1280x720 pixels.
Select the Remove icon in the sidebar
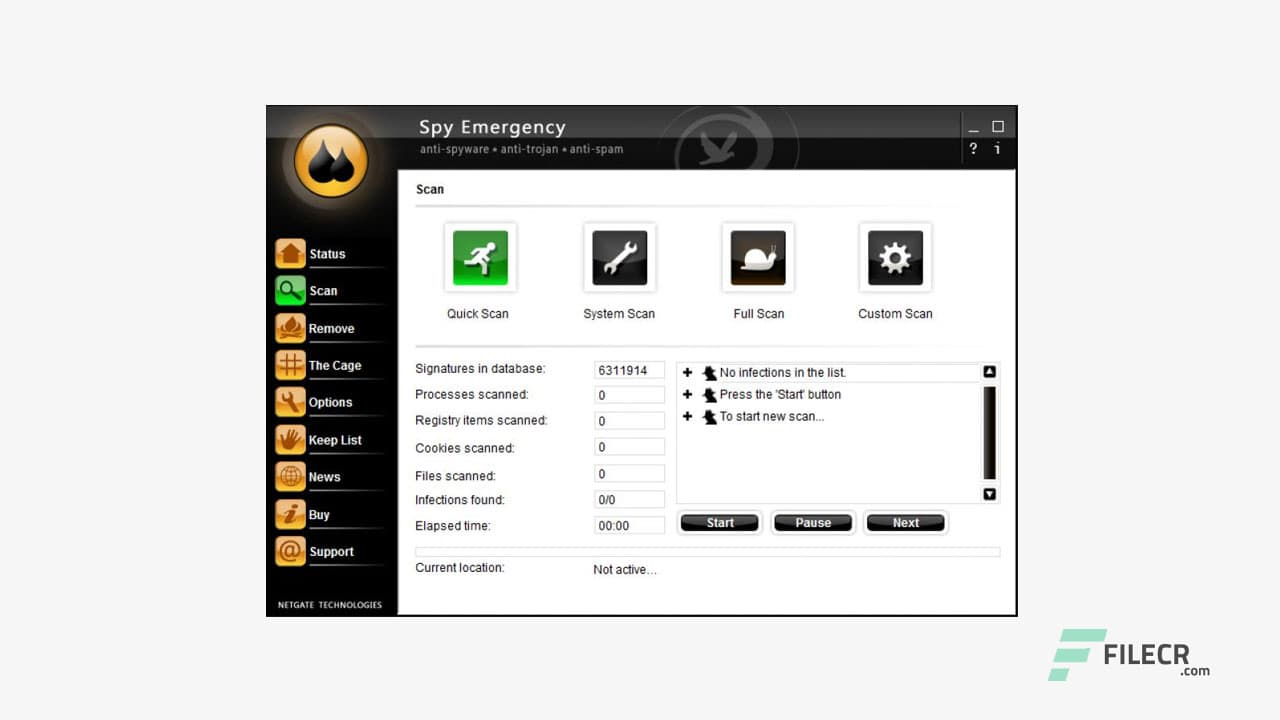pyautogui.click(x=290, y=327)
